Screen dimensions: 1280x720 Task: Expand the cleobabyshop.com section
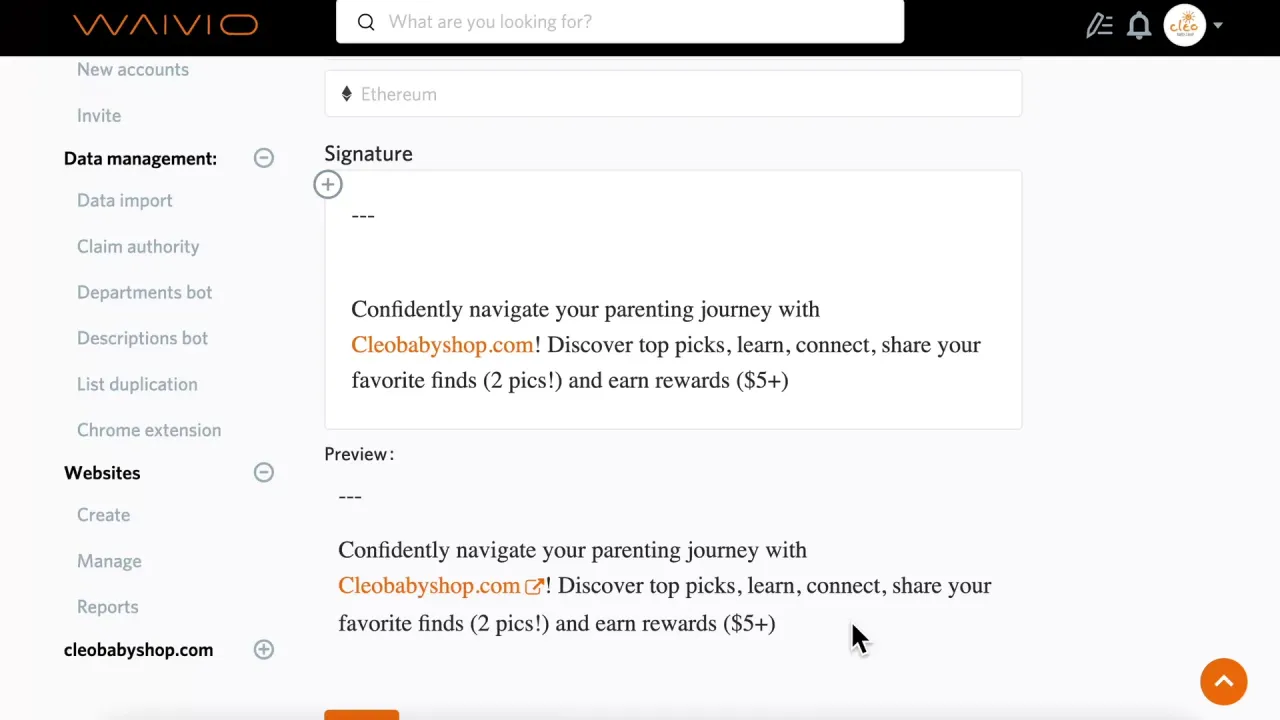(x=263, y=650)
